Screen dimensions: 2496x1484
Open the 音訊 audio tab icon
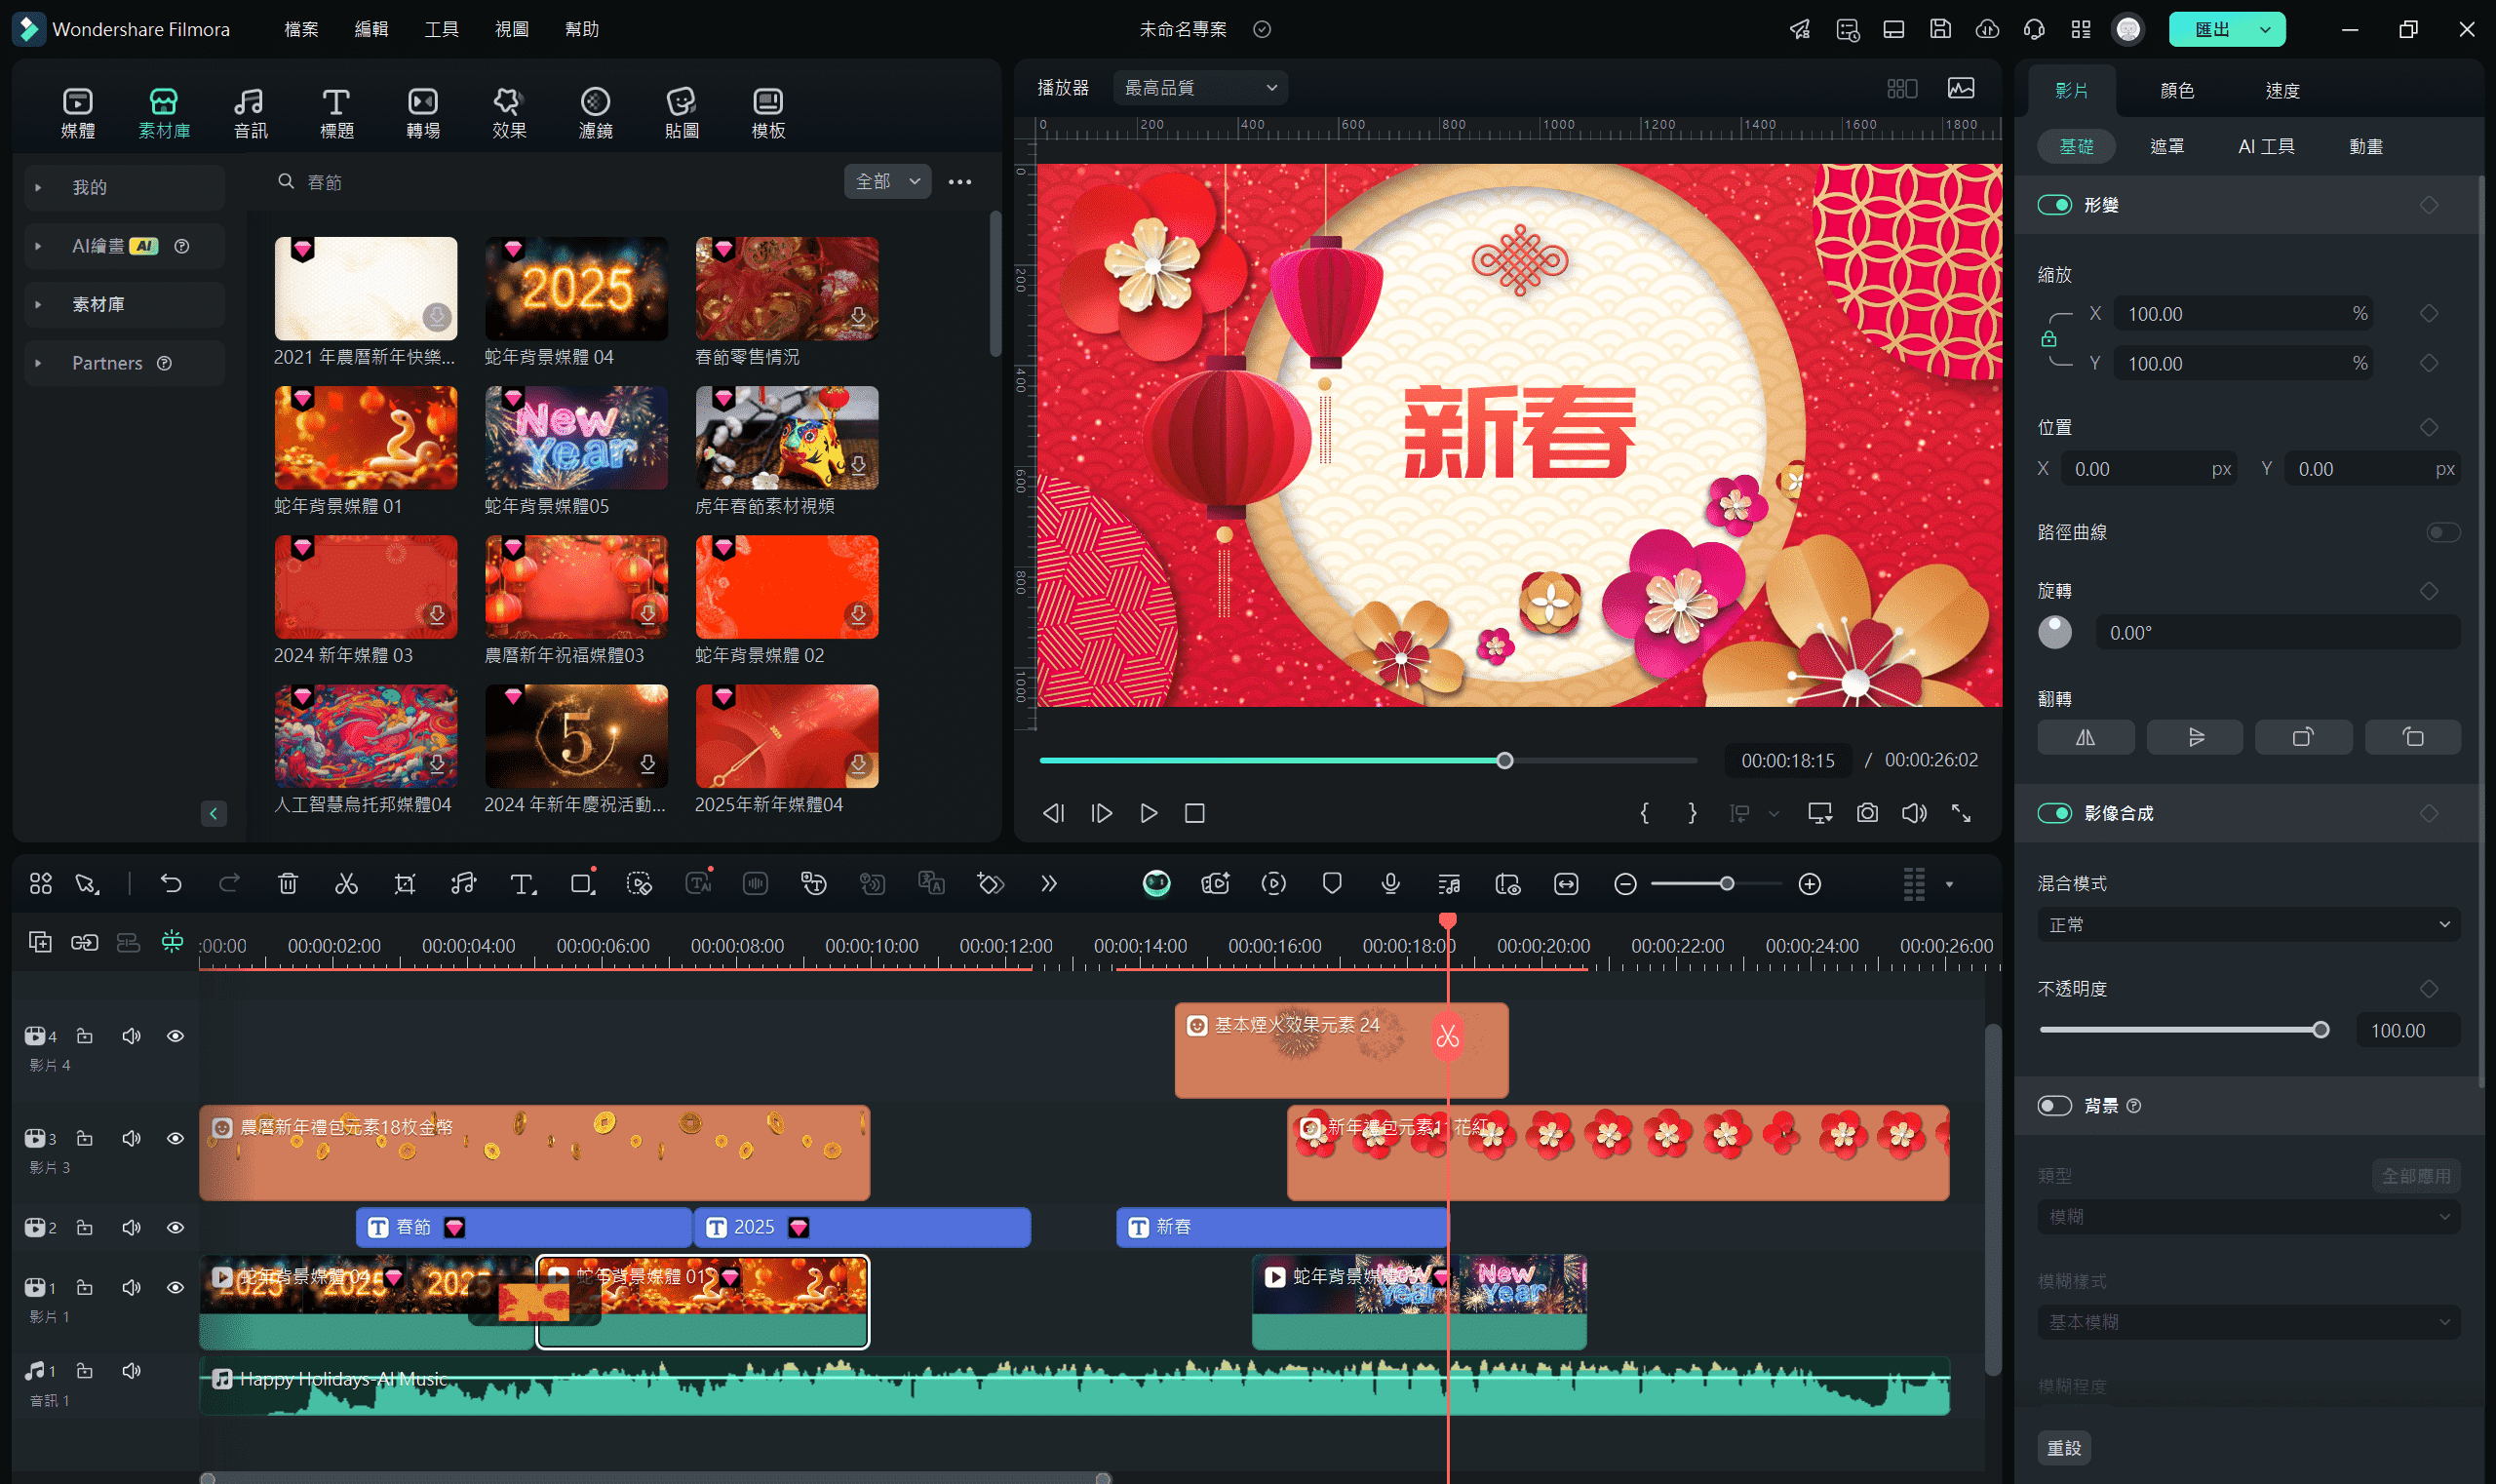(250, 112)
